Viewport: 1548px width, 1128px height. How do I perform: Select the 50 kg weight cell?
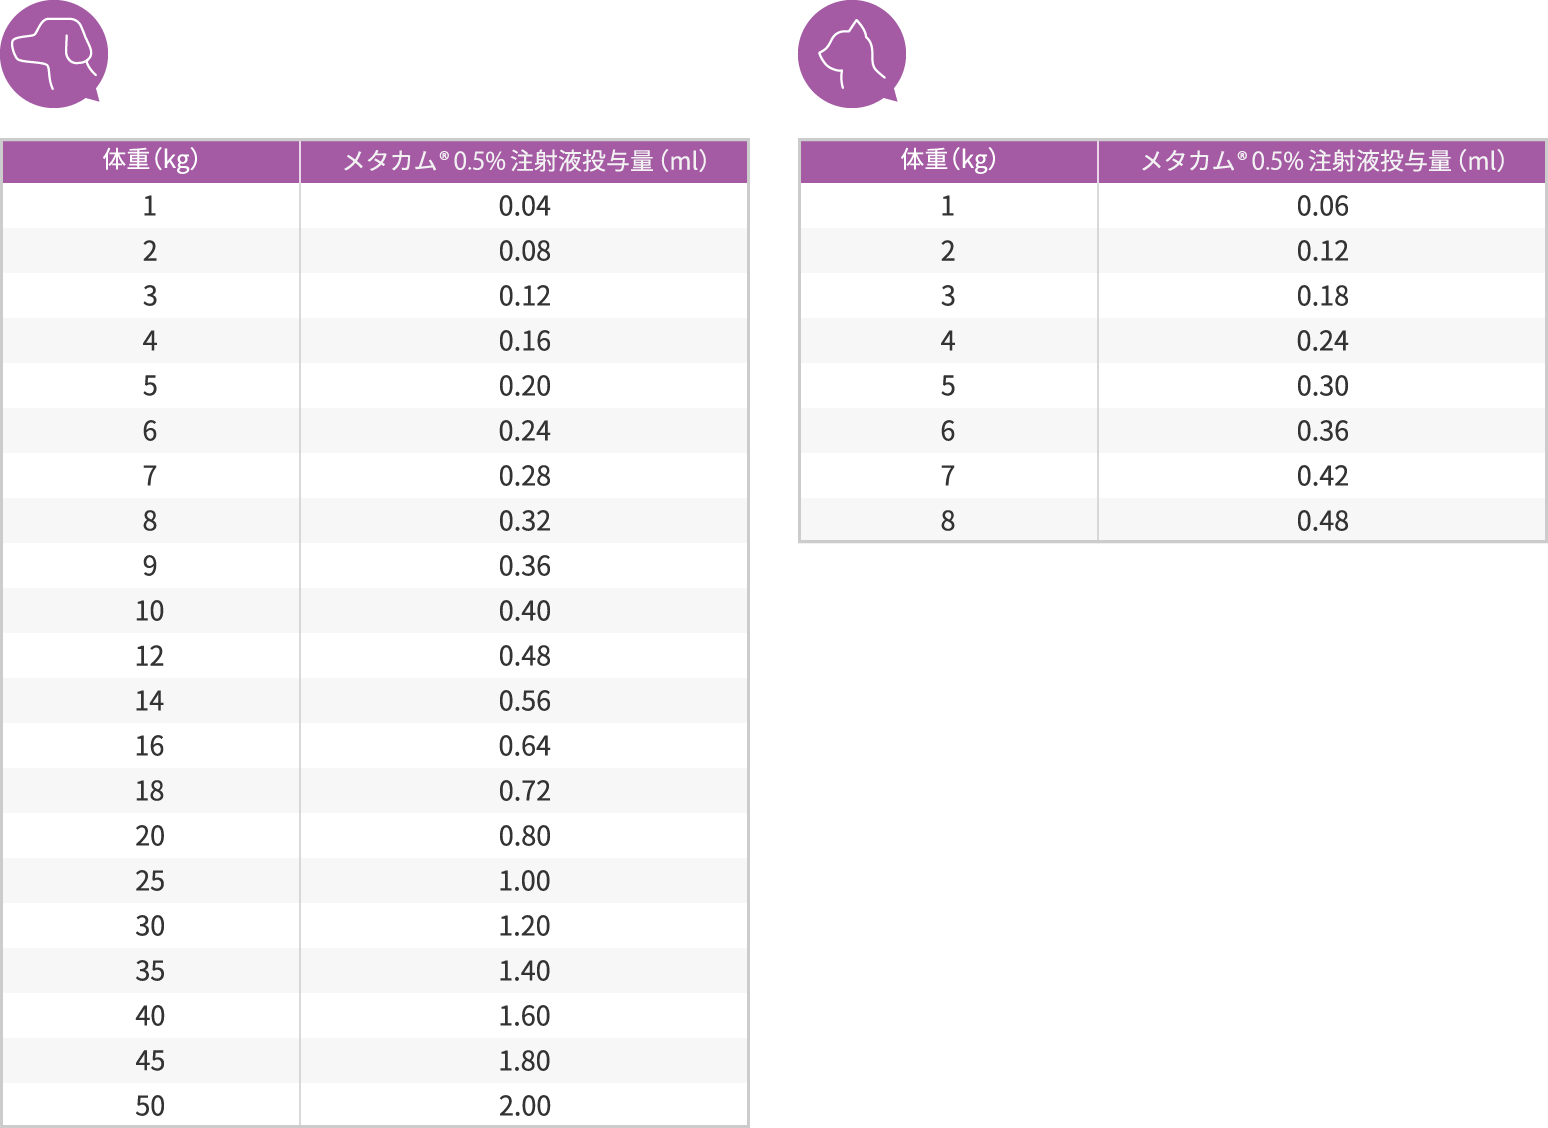[x=150, y=1106]
